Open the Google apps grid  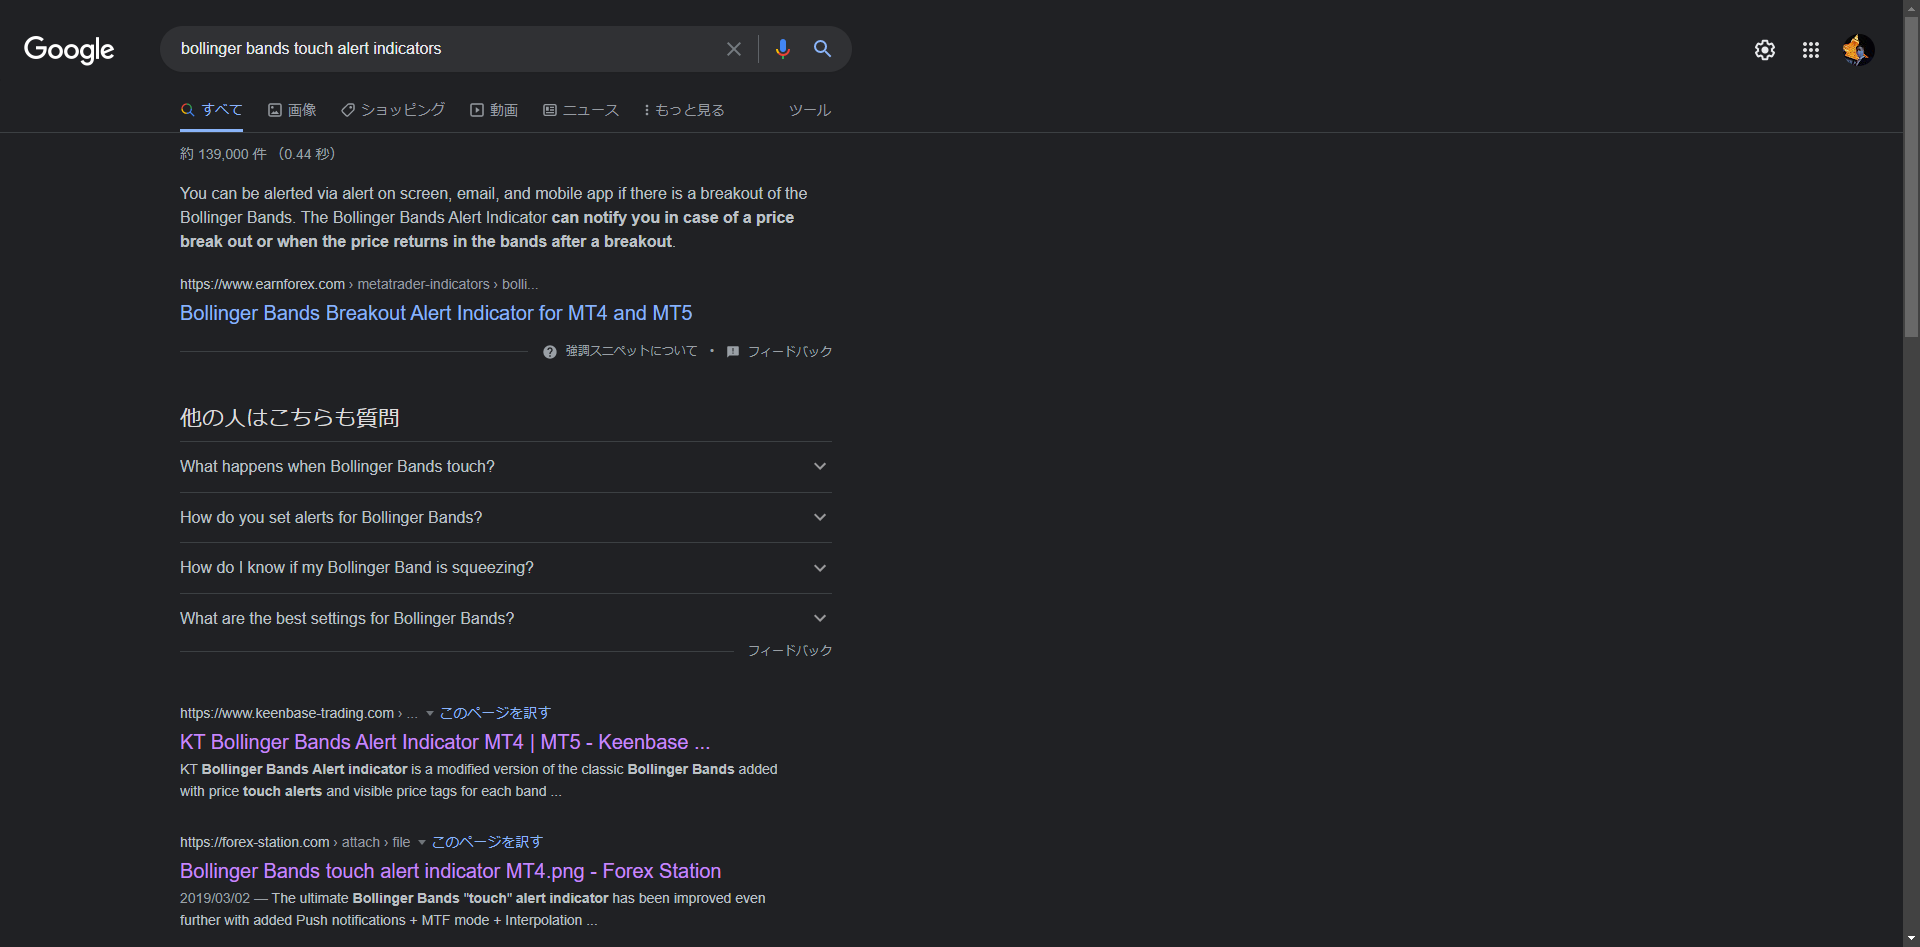(1811, 50)
